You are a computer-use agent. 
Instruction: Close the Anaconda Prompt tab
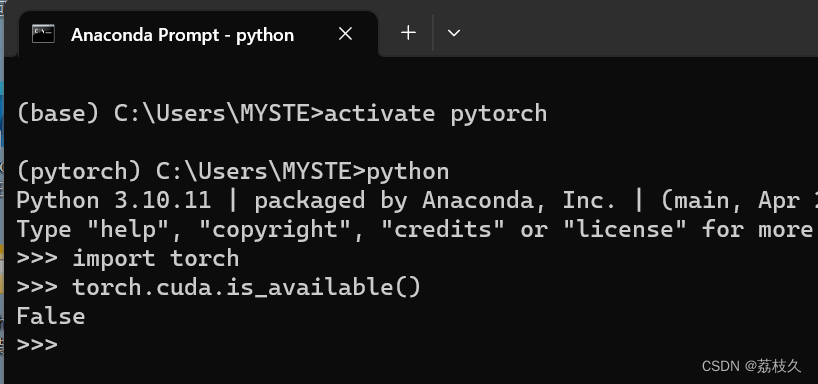[x=345, y=34]
